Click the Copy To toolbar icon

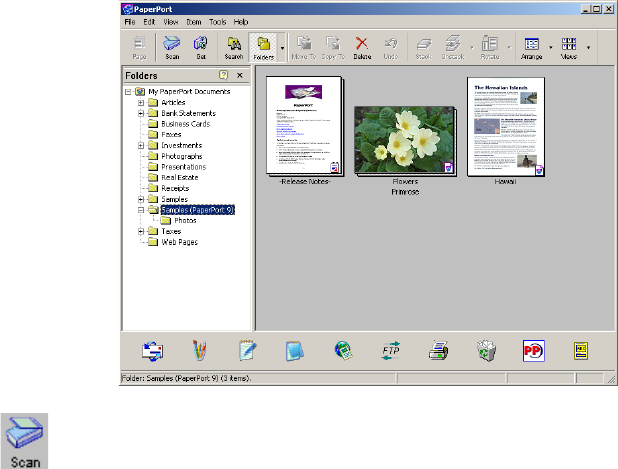pyautogui.click(x=333, y=47)
